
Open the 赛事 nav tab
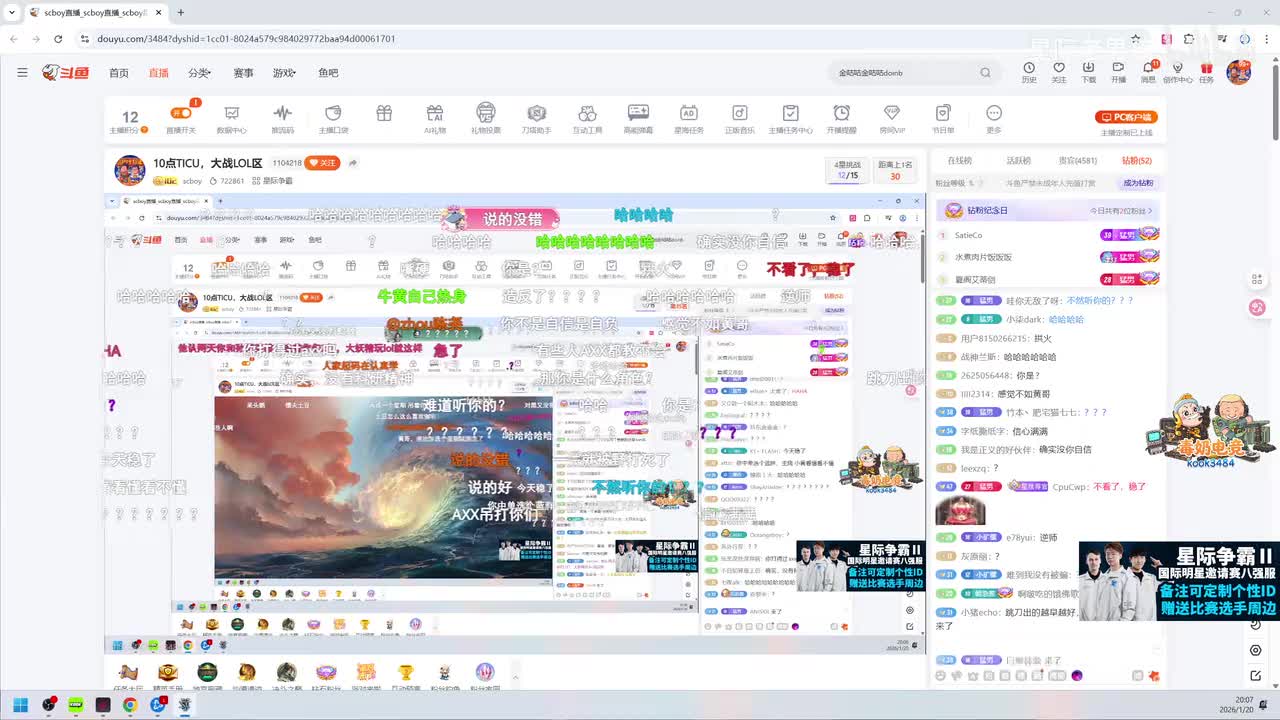tap(243, 73)
